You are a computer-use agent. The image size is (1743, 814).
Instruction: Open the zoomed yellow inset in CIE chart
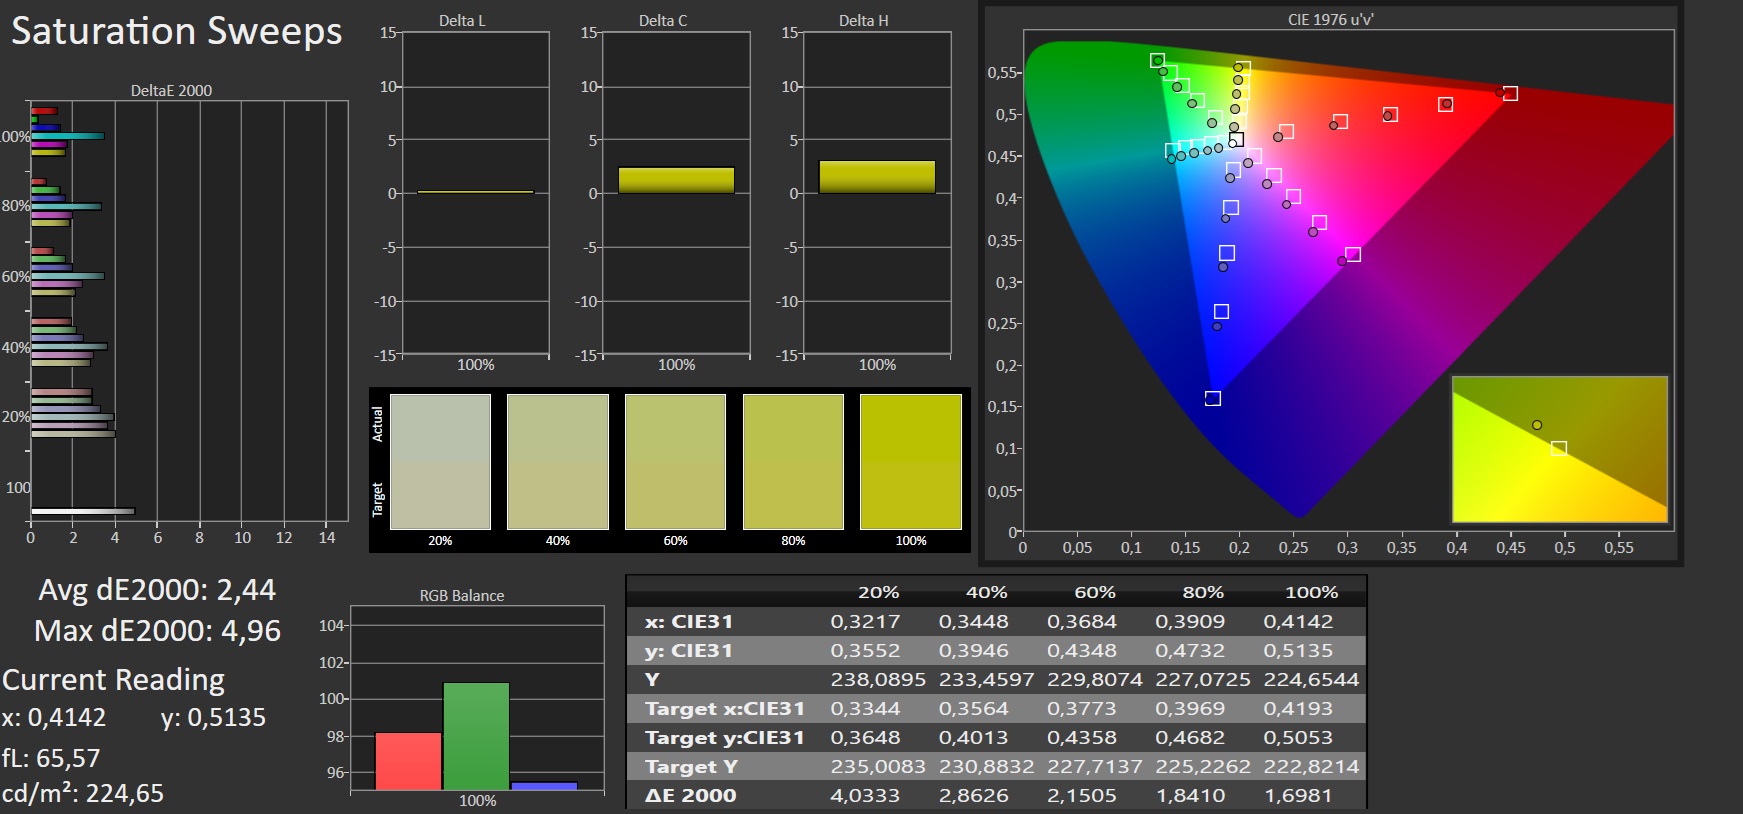(1559, 449)
